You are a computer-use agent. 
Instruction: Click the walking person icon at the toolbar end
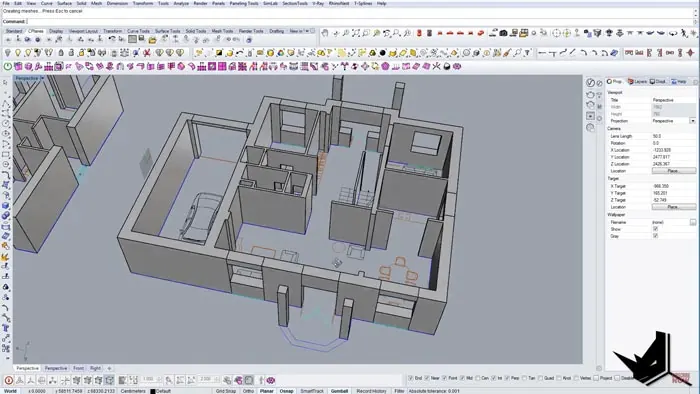(x=684, y=33)
